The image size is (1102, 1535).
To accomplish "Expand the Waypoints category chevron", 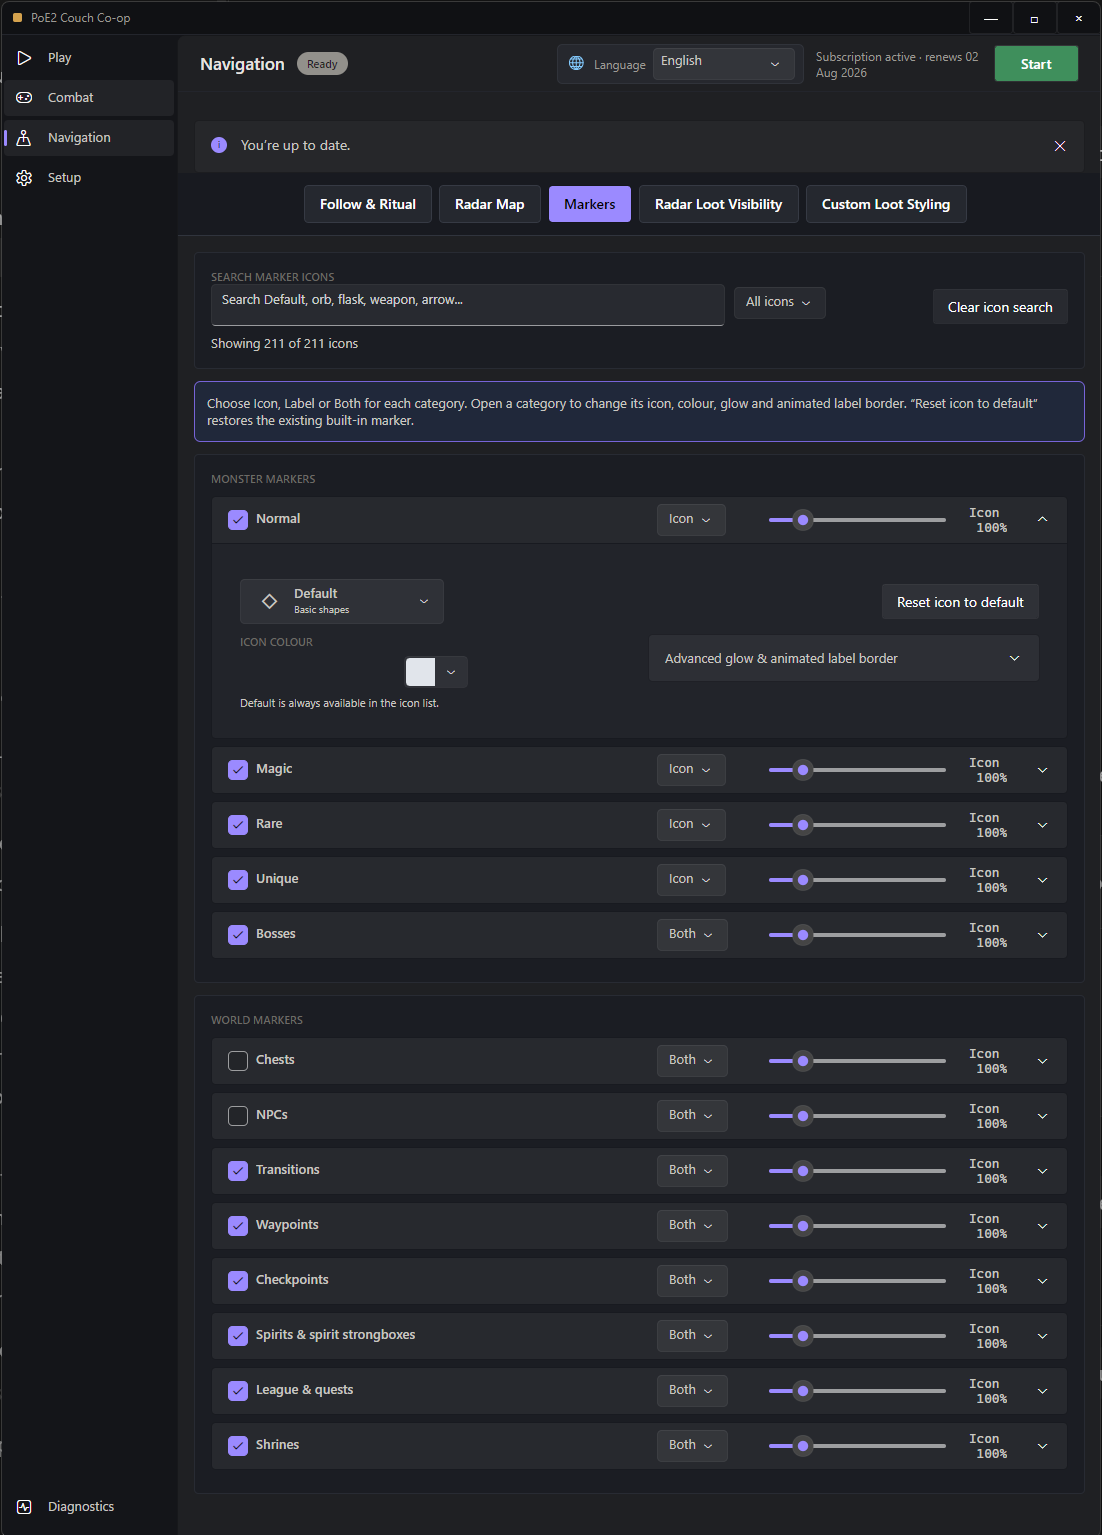I will point(1042,1226).
